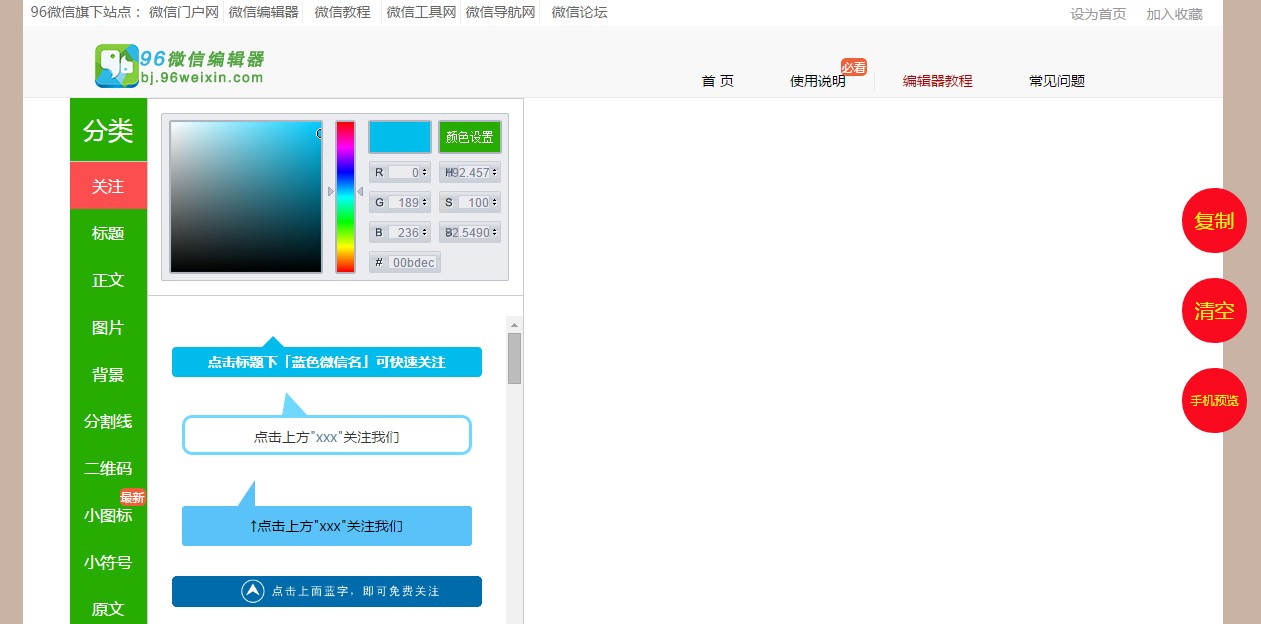Choose the white speech-bubble 关注我们 template
Screen dimensions: 1261x624
(326, 436)
